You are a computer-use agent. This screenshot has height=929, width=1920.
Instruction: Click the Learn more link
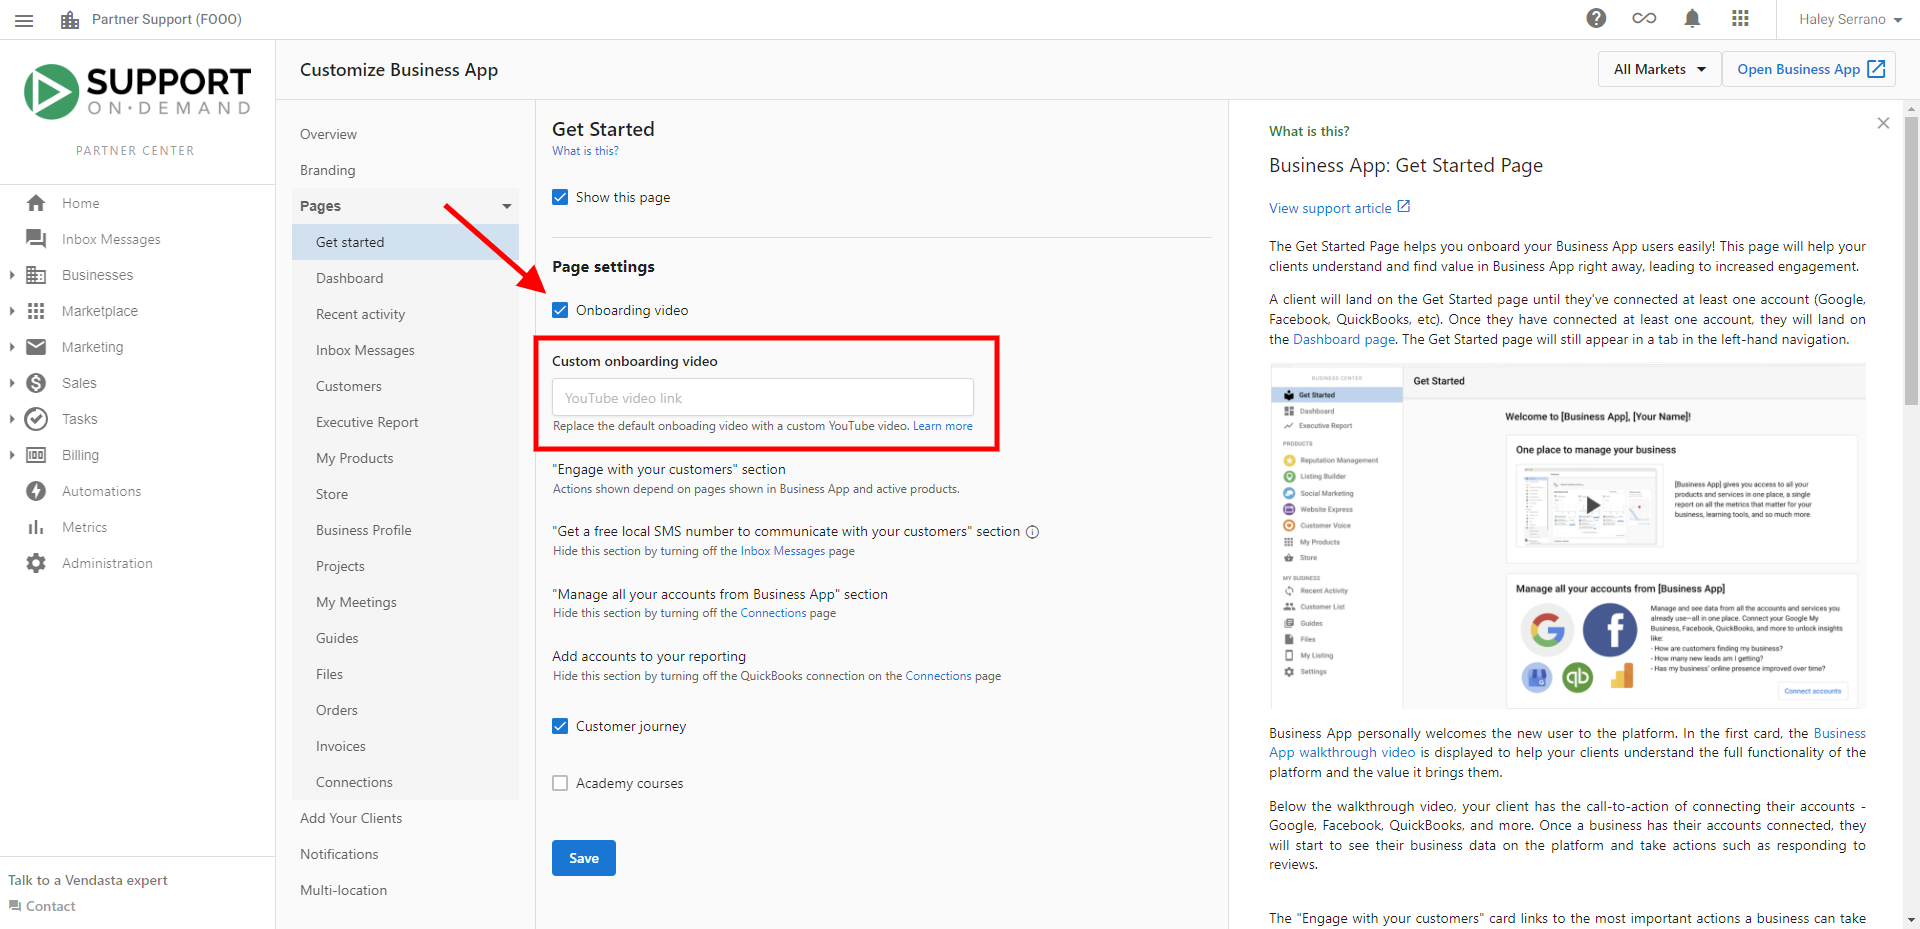click(943, 426)
